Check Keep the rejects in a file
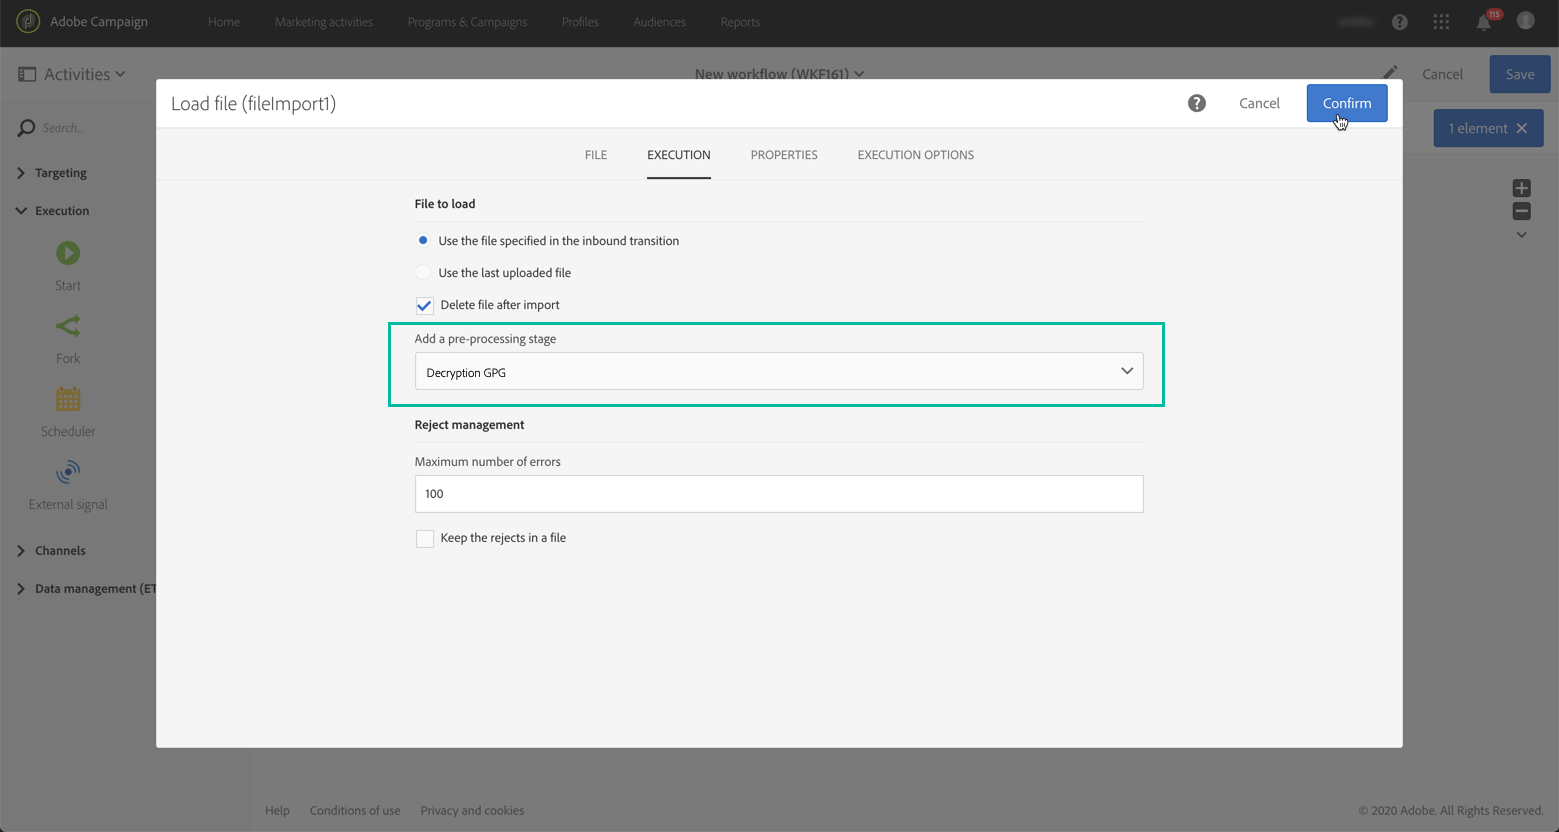1559x832 pixels. click(425, 538)
